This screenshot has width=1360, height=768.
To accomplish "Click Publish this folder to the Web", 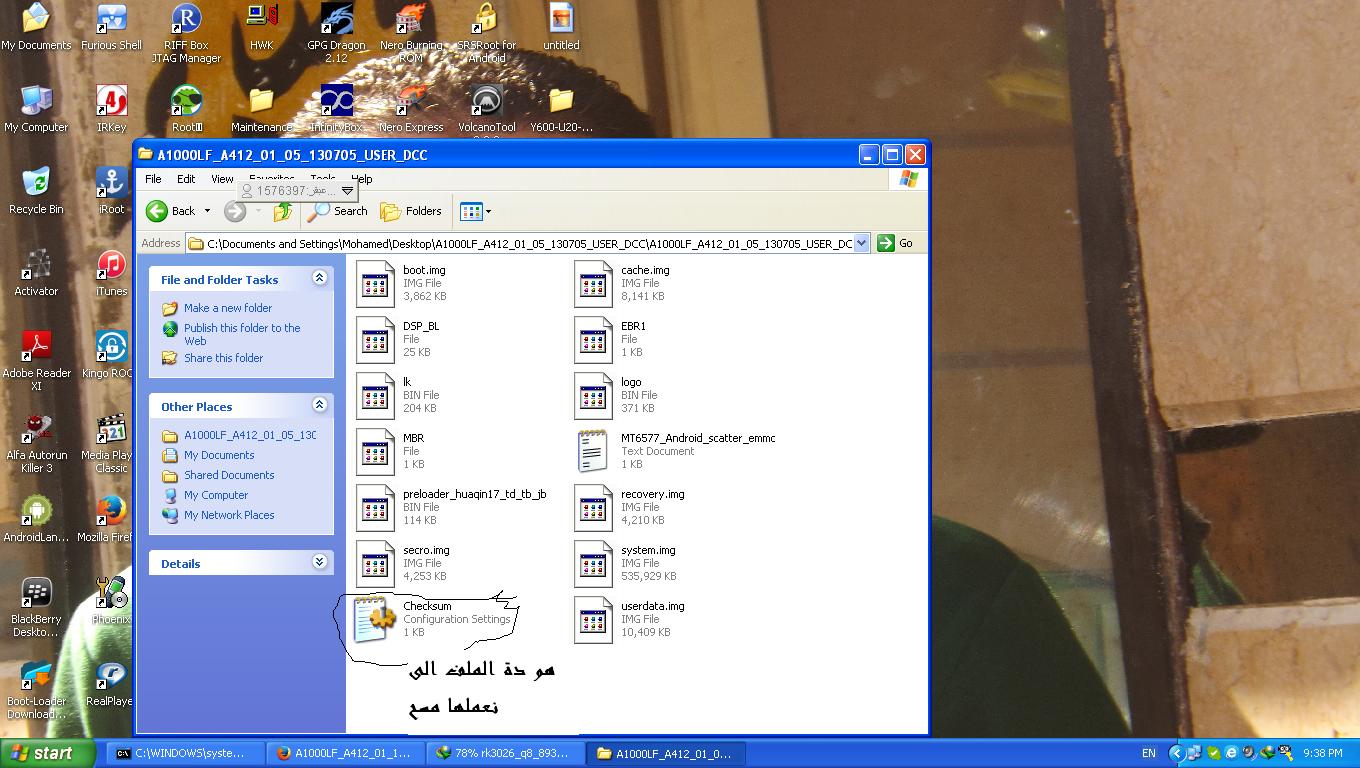I will [242, 334].
